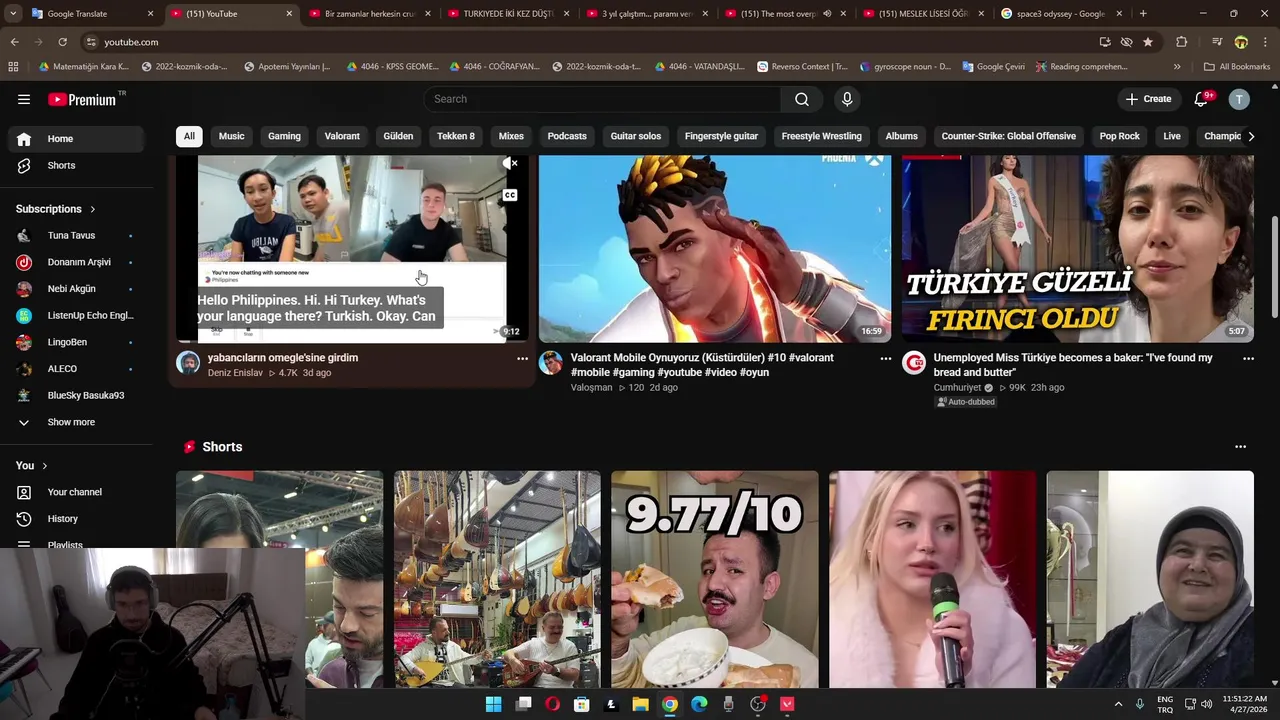Open more options for Miss Türkiye video

pyautogui.click(x=1248, y=358)
